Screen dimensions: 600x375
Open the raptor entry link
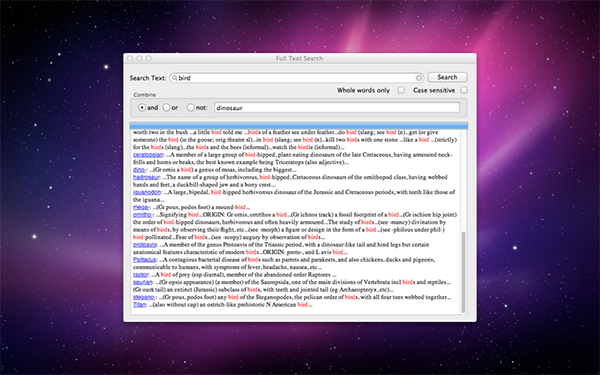click(140, 275)
